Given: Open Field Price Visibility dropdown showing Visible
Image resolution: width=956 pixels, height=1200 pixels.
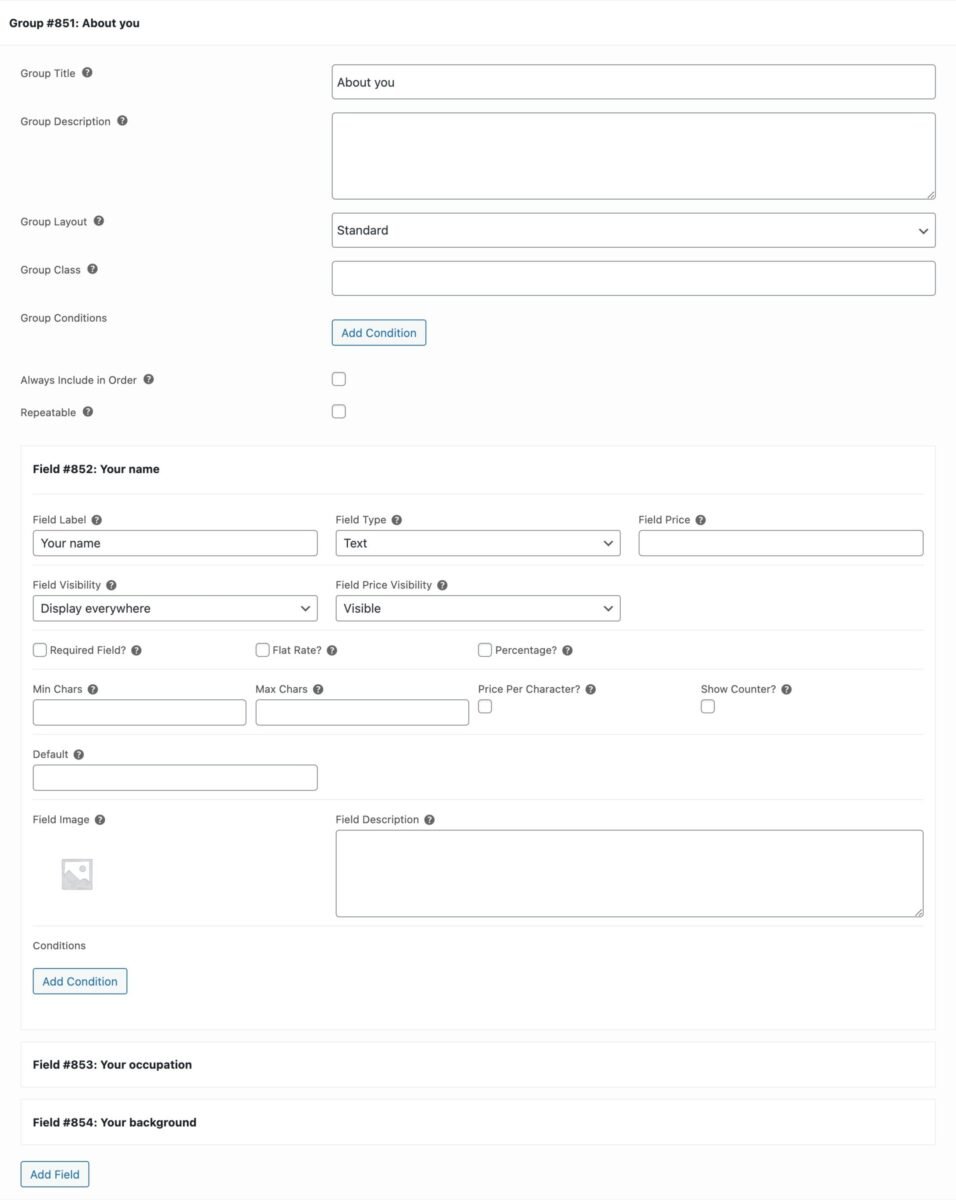Looking at the screenshot, I should pos(478,608).
